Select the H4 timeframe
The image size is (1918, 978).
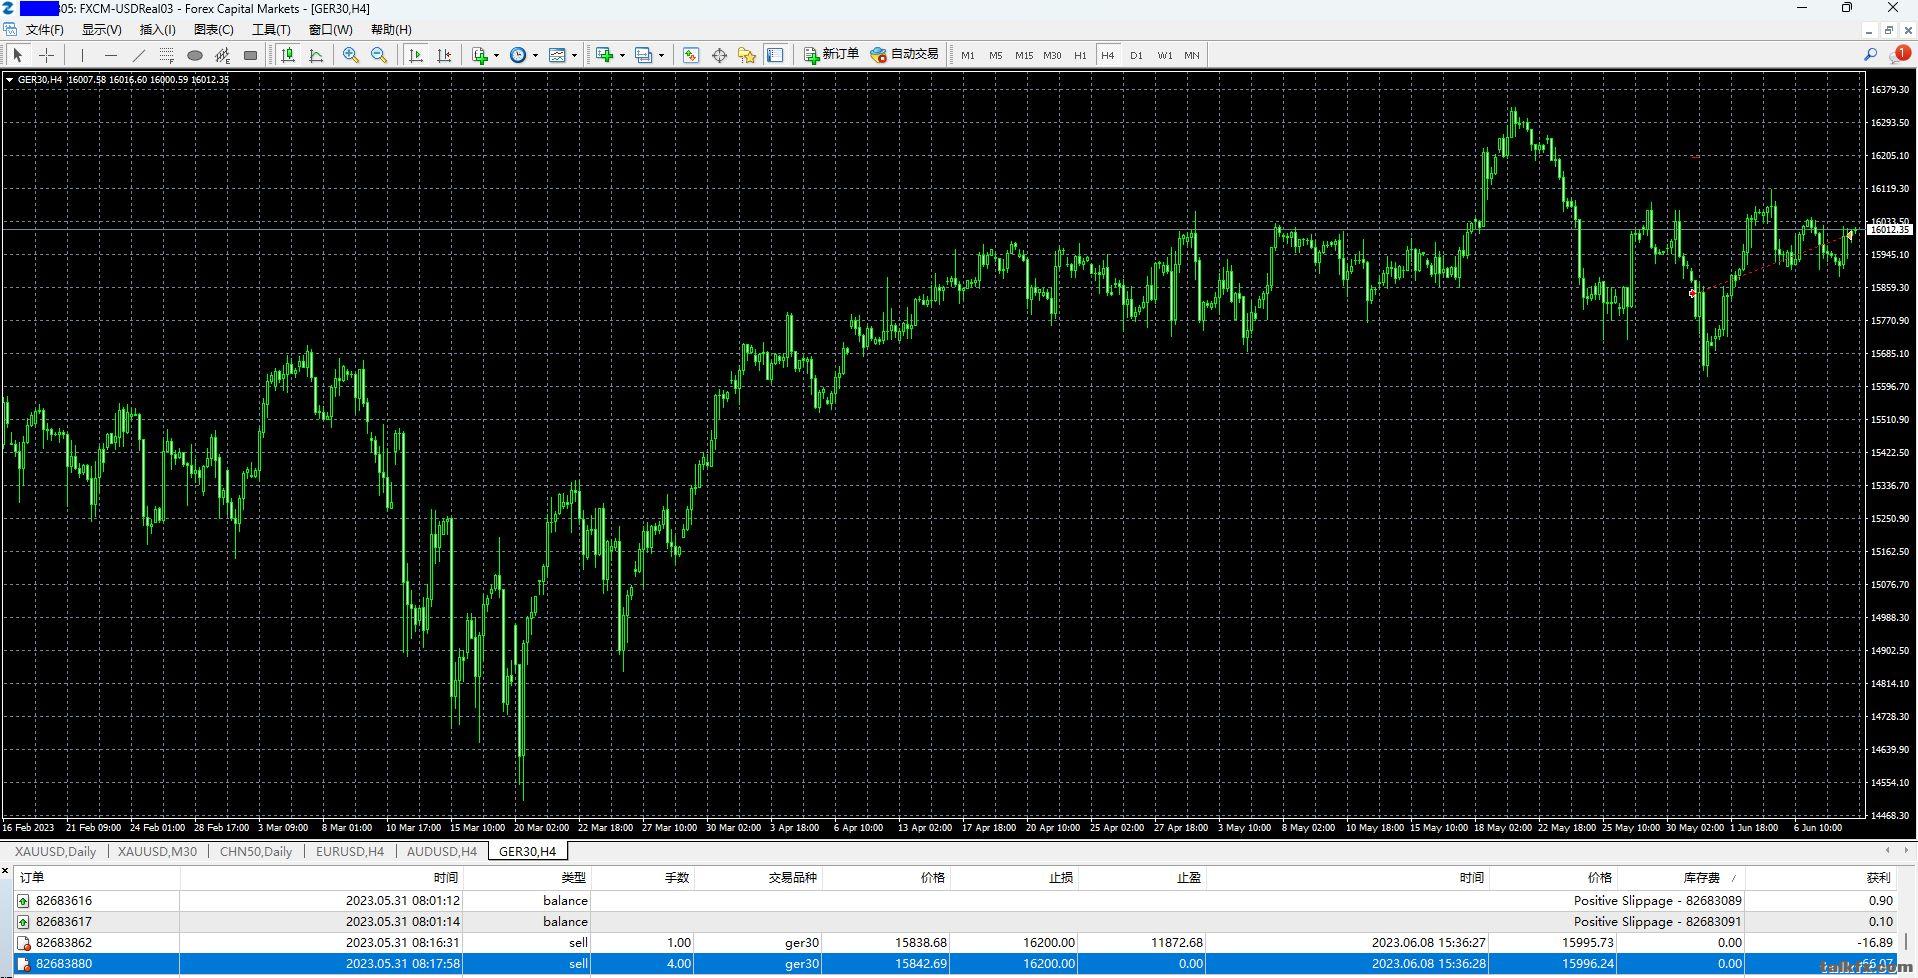[1108, 55]
